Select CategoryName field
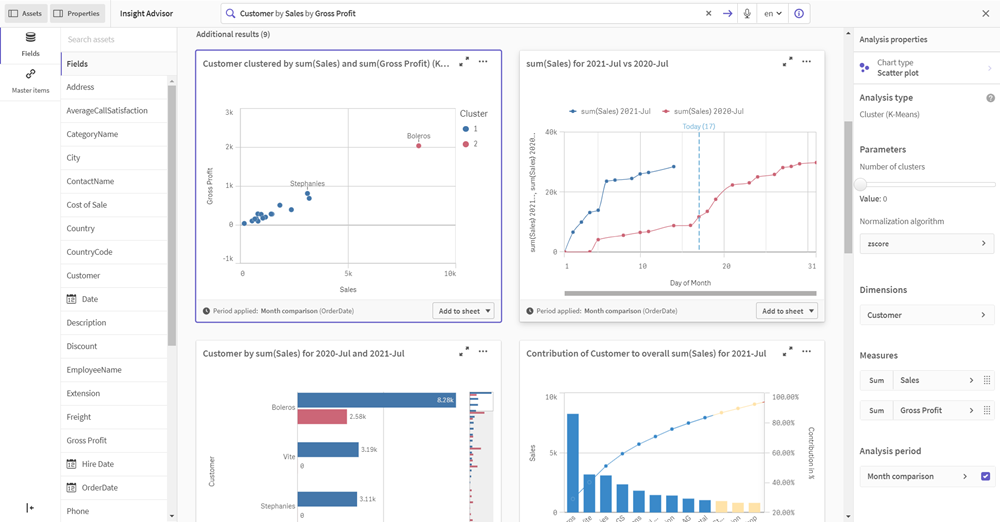The image size is (1000, 522). [x=114, y=134]
